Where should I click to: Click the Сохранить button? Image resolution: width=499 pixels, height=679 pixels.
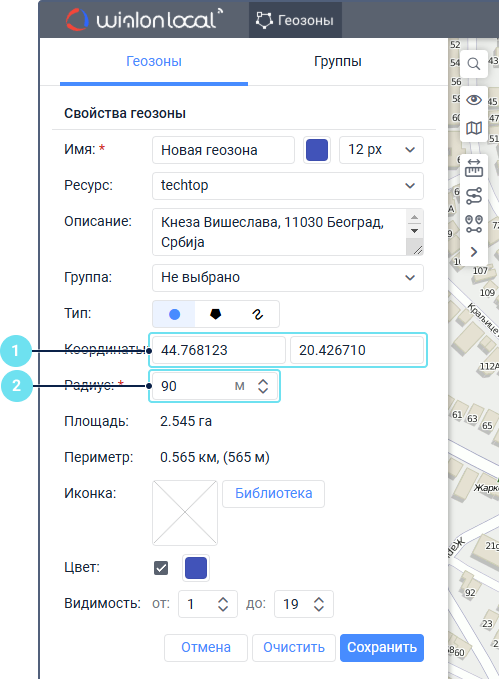tap(382, 648)
